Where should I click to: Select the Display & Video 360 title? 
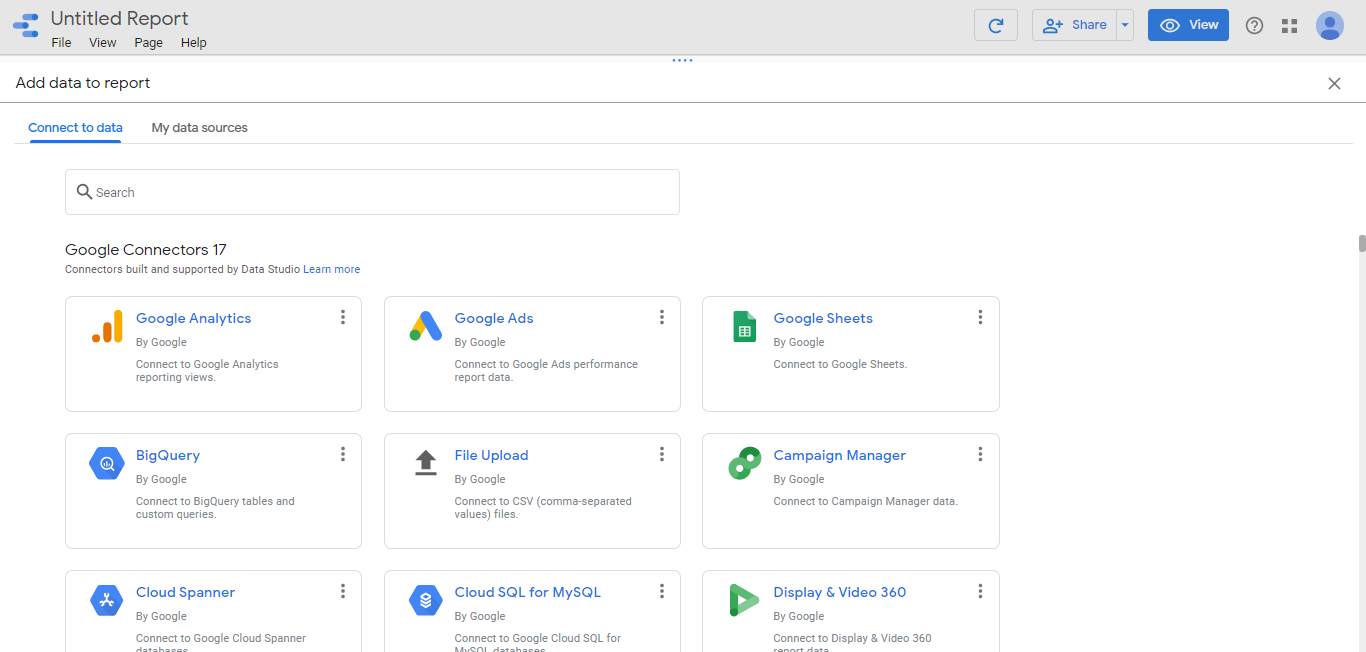(x=839, y=592)
